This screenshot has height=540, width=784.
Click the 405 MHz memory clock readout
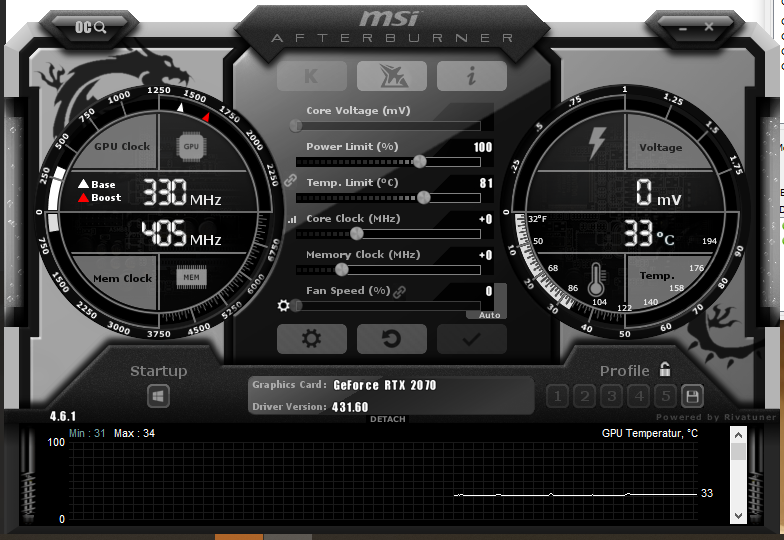[181, 234]
